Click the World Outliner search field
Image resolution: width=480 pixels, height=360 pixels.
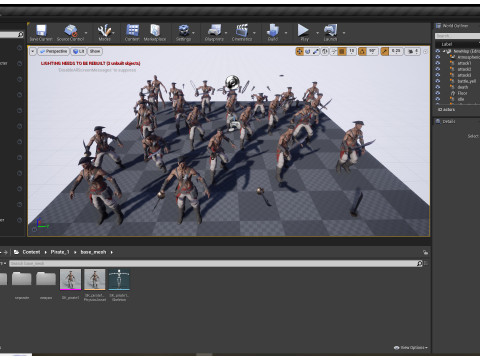pos(457,36)
